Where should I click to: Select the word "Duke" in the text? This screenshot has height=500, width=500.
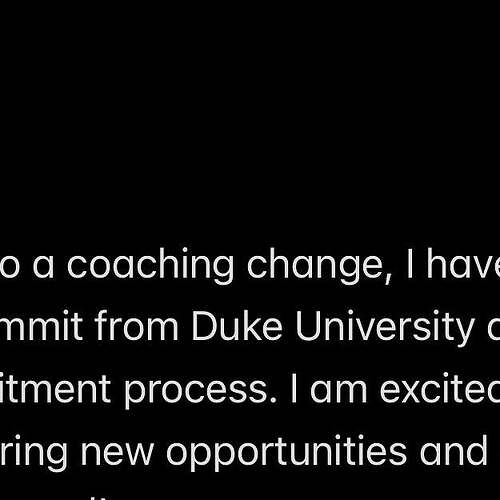(237, 326)
